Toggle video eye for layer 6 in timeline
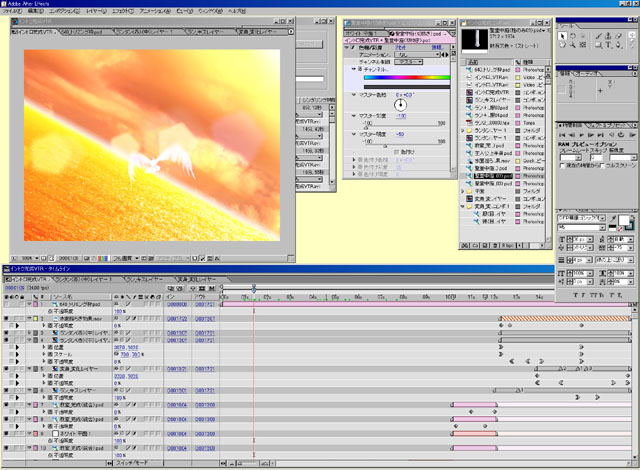Viewport: 640px width, 470px height. (x=6, y=390)
